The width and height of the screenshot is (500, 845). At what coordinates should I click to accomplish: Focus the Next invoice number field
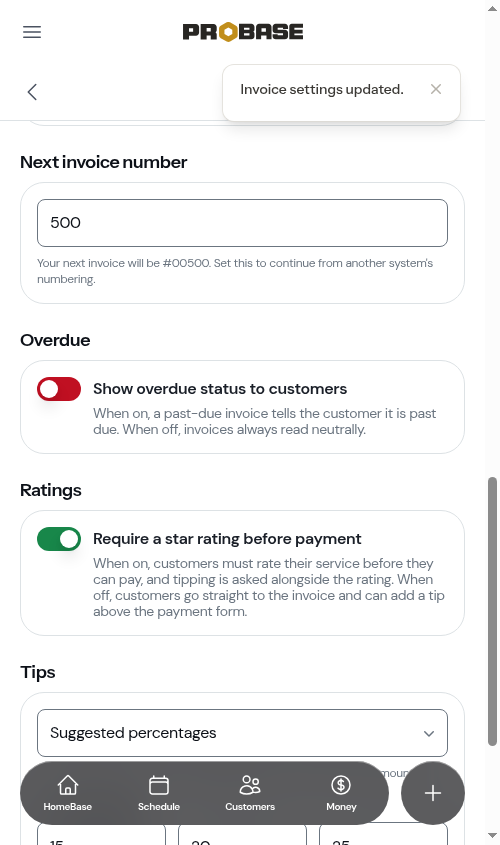[242, 223]
